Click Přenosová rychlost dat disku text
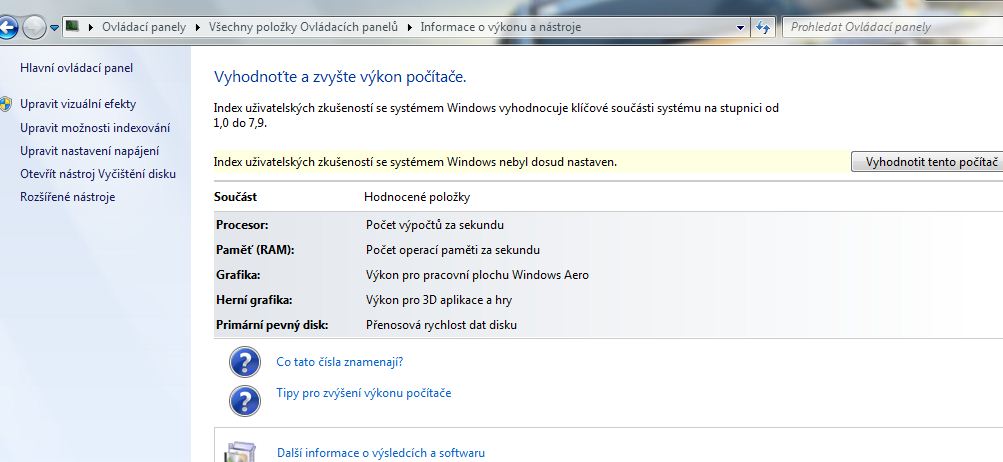Screen dimensions: 1003x462 point(441,325)
